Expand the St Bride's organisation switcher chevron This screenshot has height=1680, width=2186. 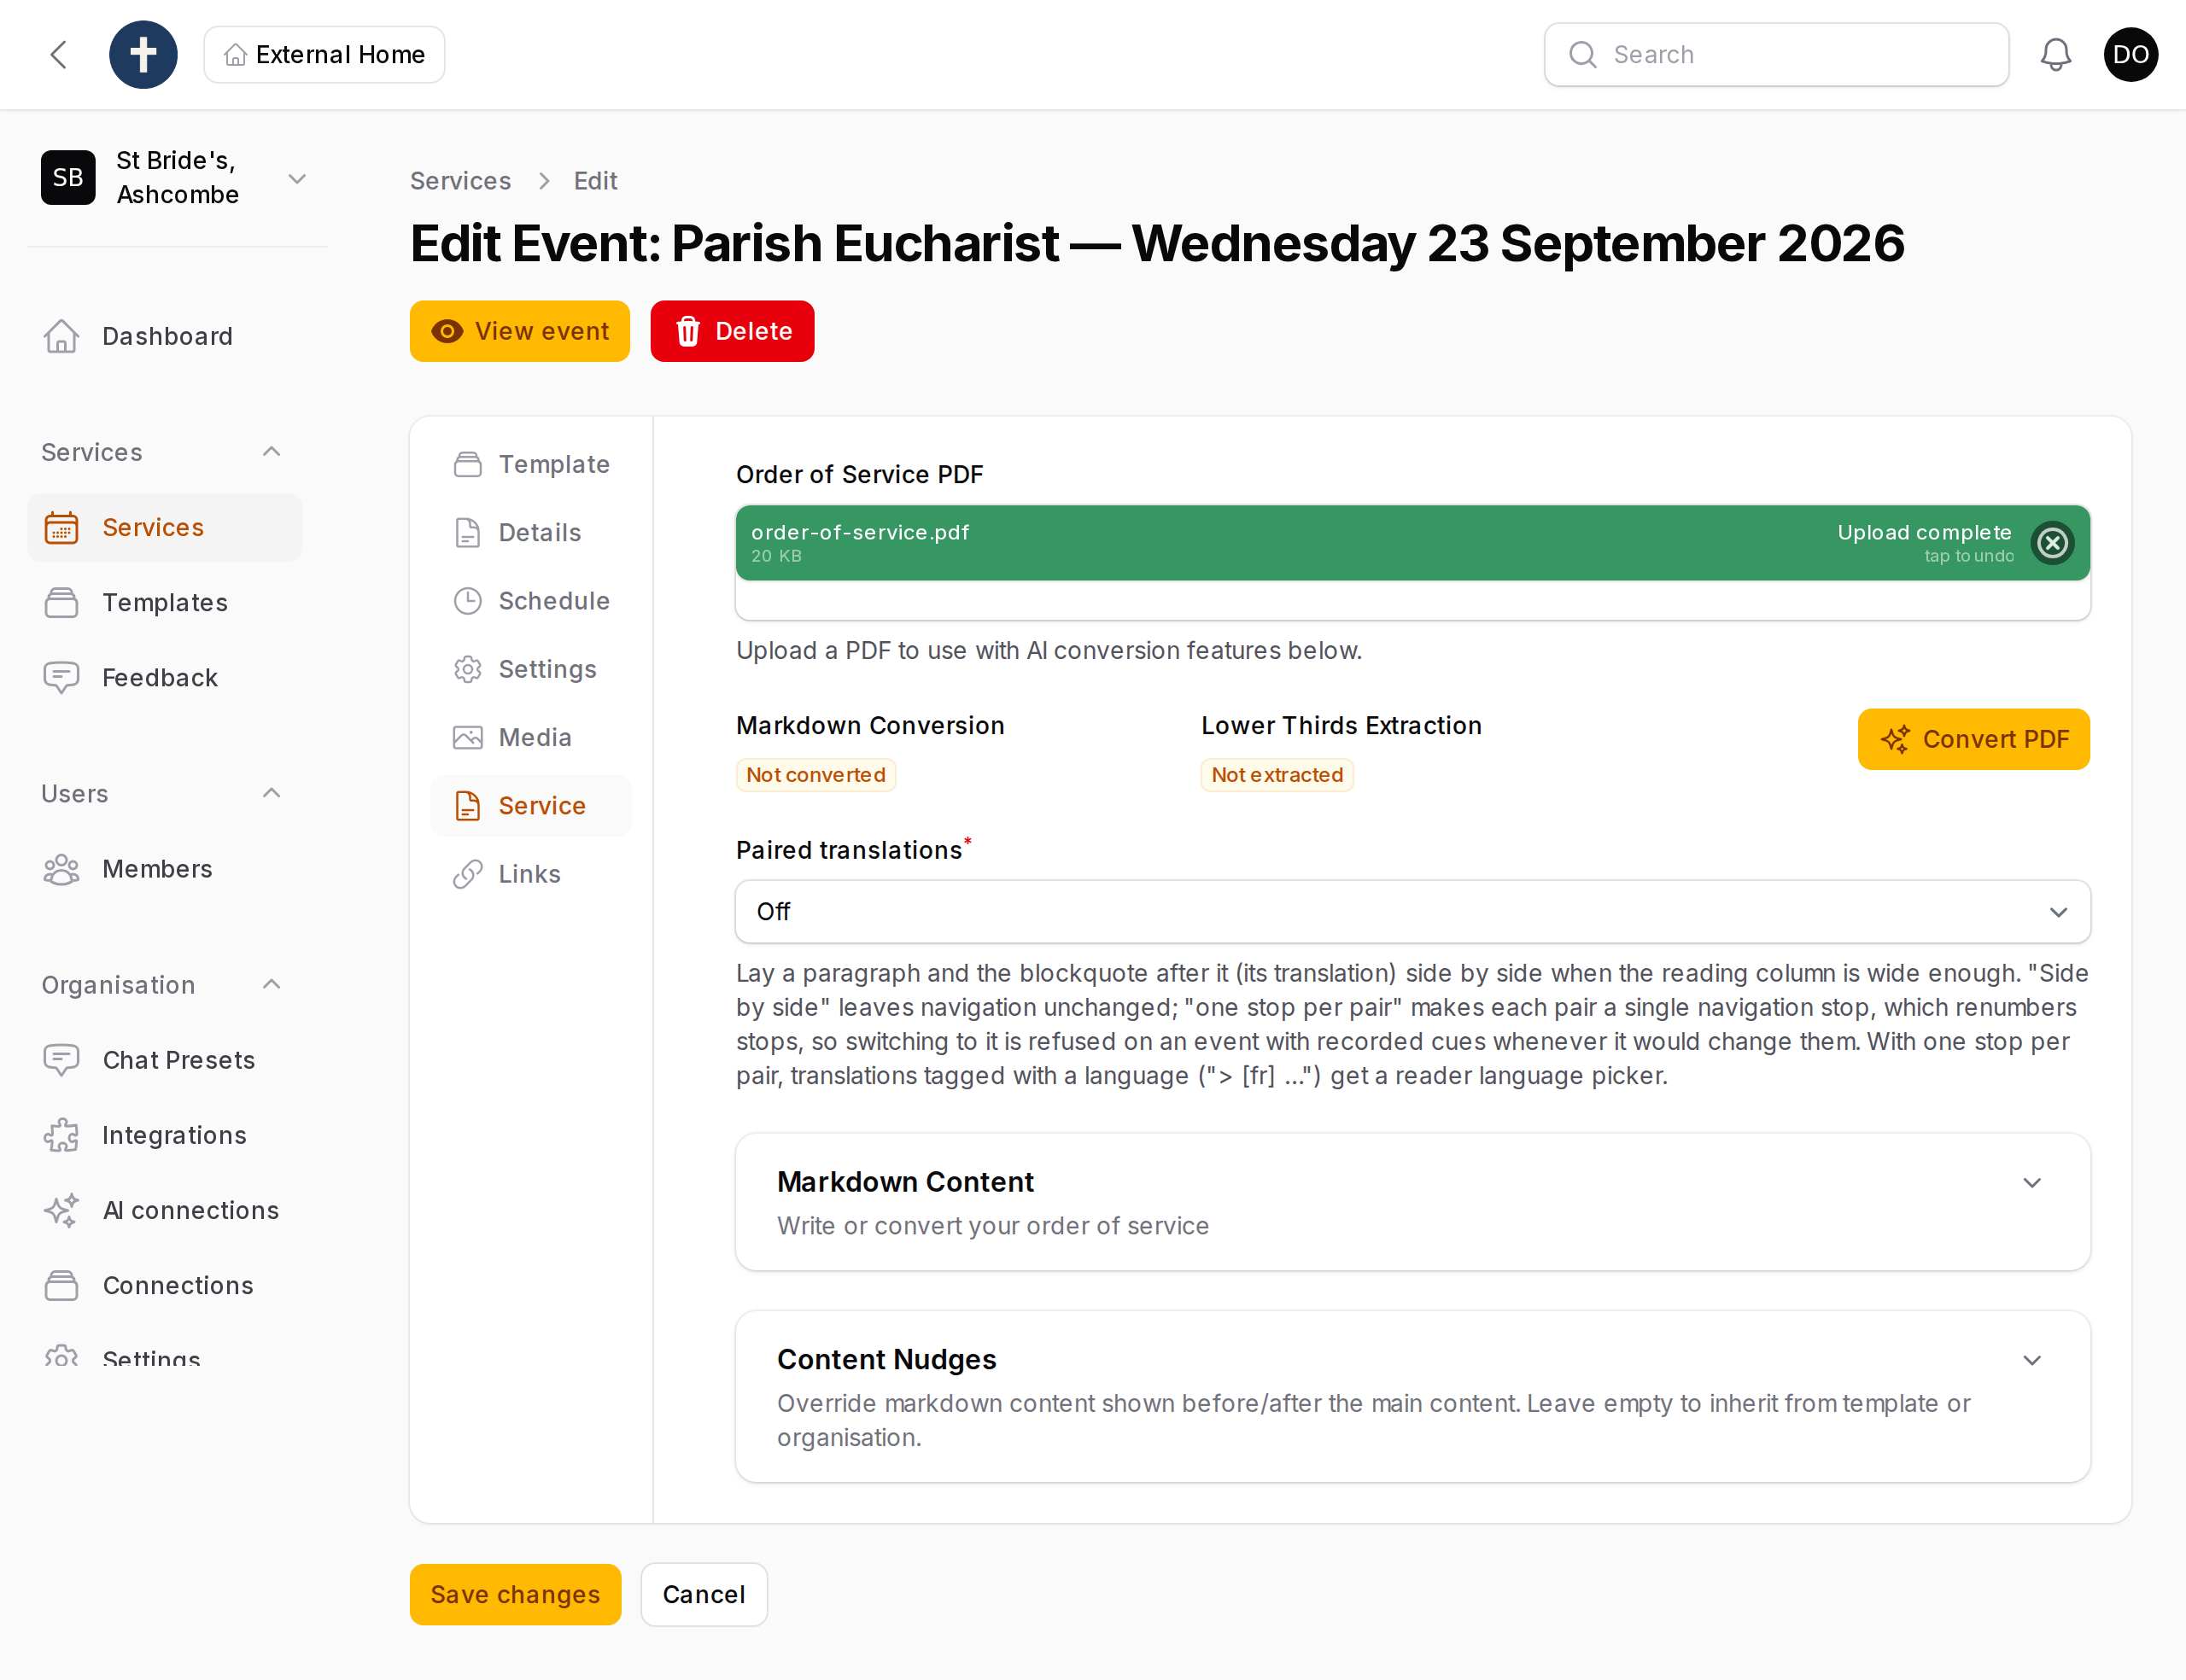click(297, 179)
